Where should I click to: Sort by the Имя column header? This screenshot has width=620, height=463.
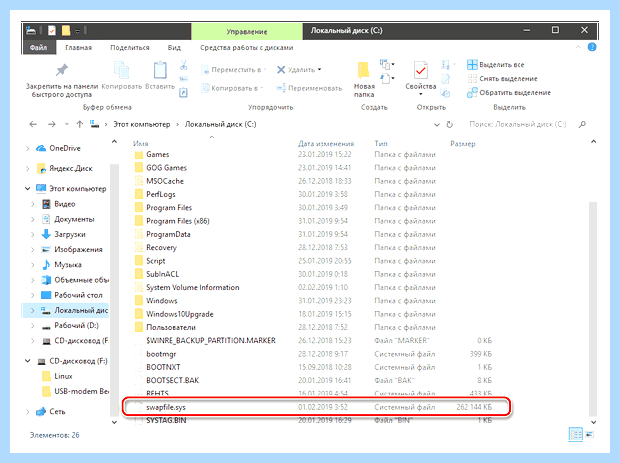[x=141, y=144]
